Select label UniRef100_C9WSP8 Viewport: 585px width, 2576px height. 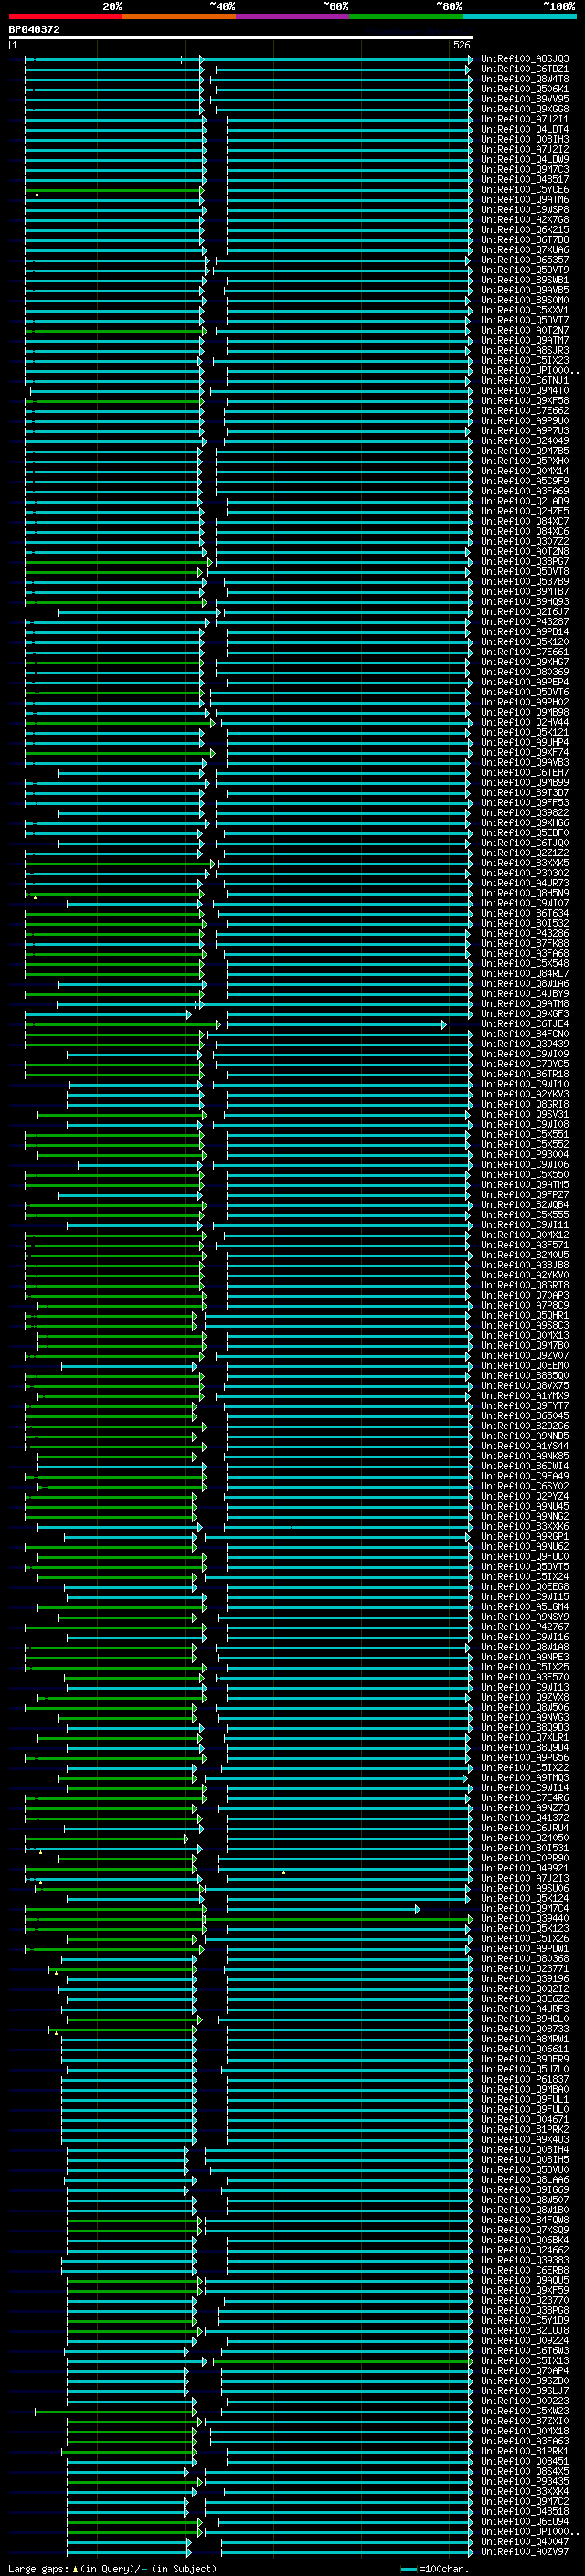(x=525, y=210)
